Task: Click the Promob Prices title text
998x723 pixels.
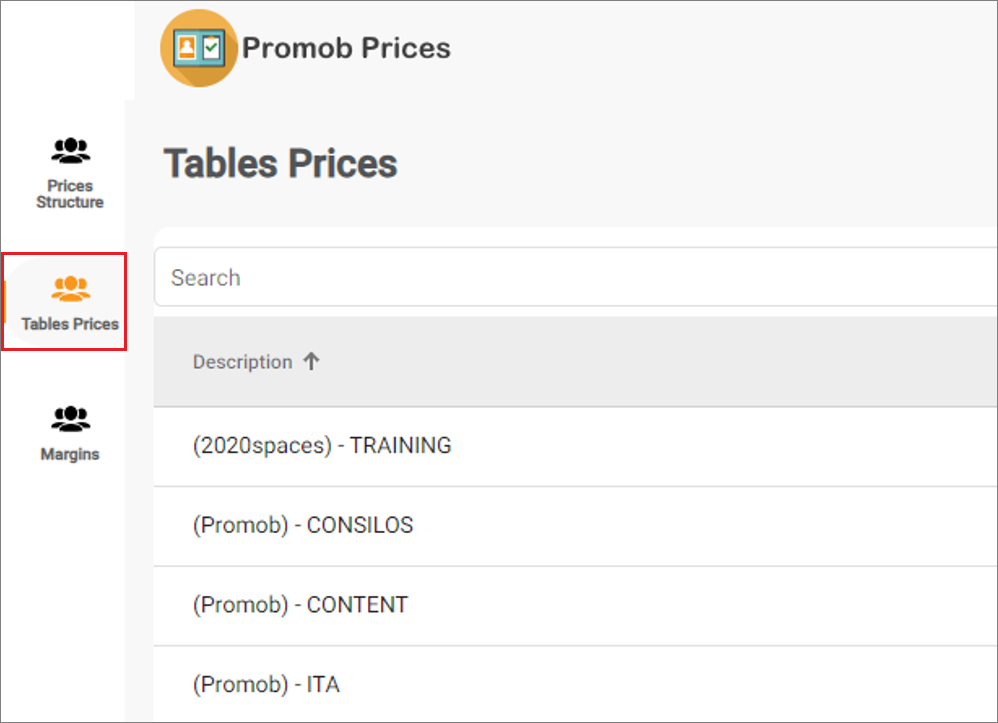Action: coord(346,48)
